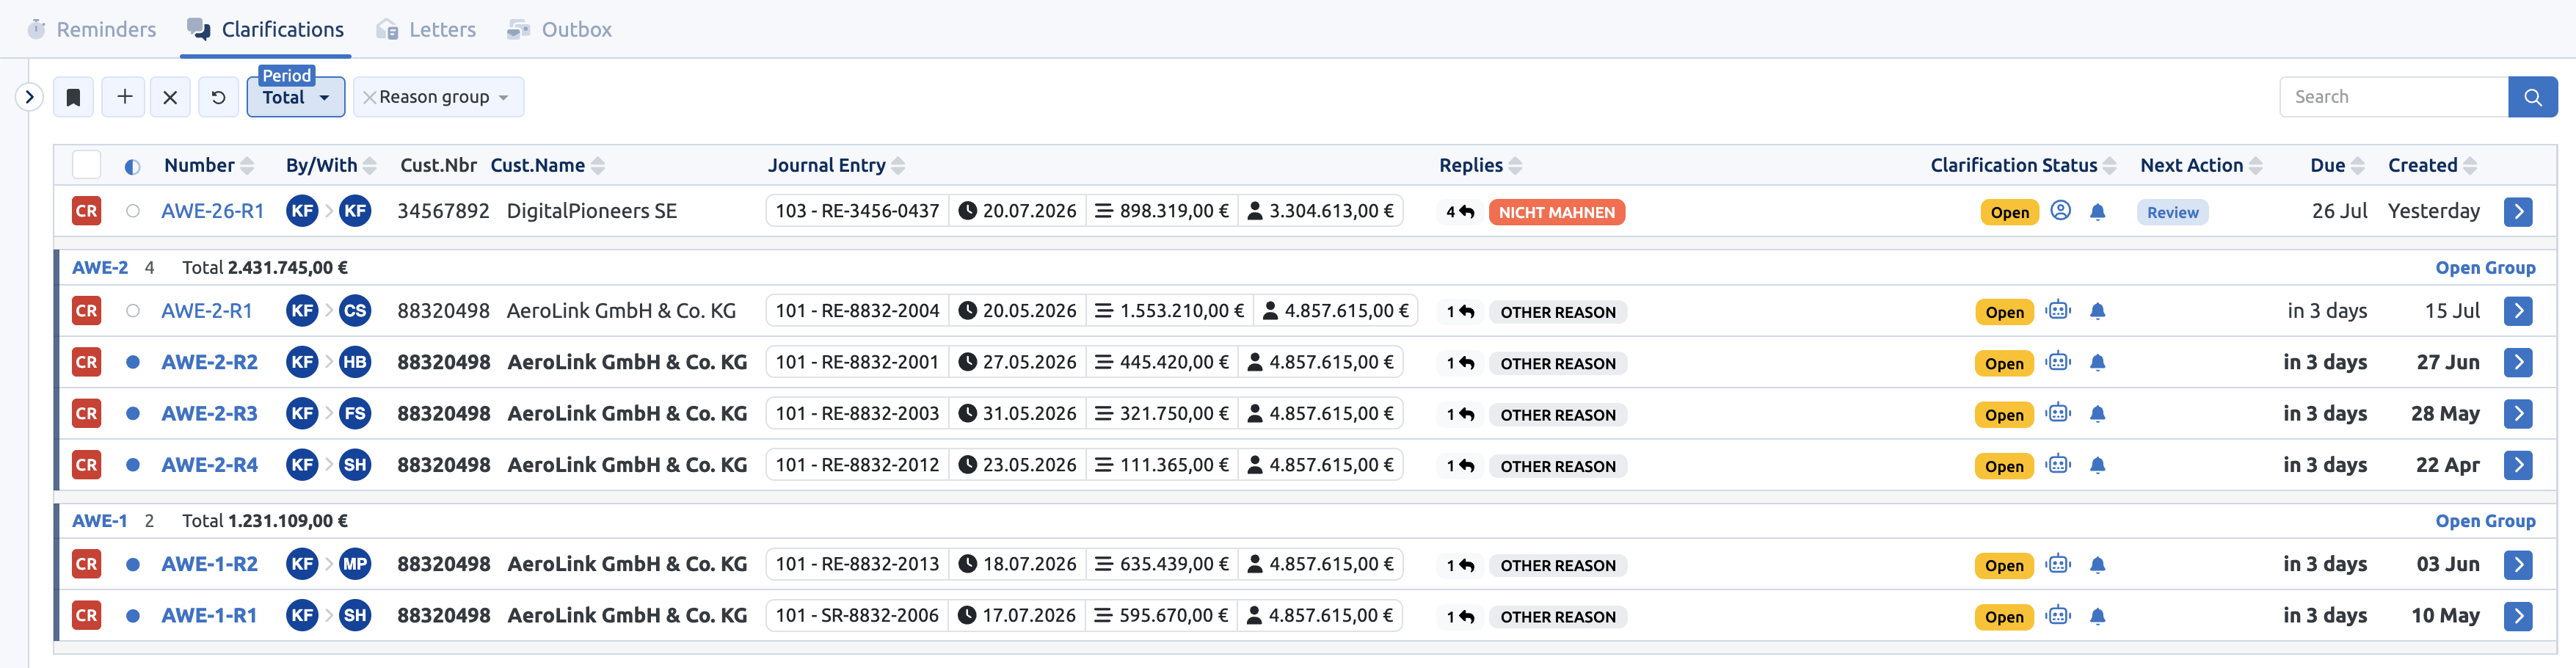
Task: Click the magnifier search button
Action: point(2532,97)
